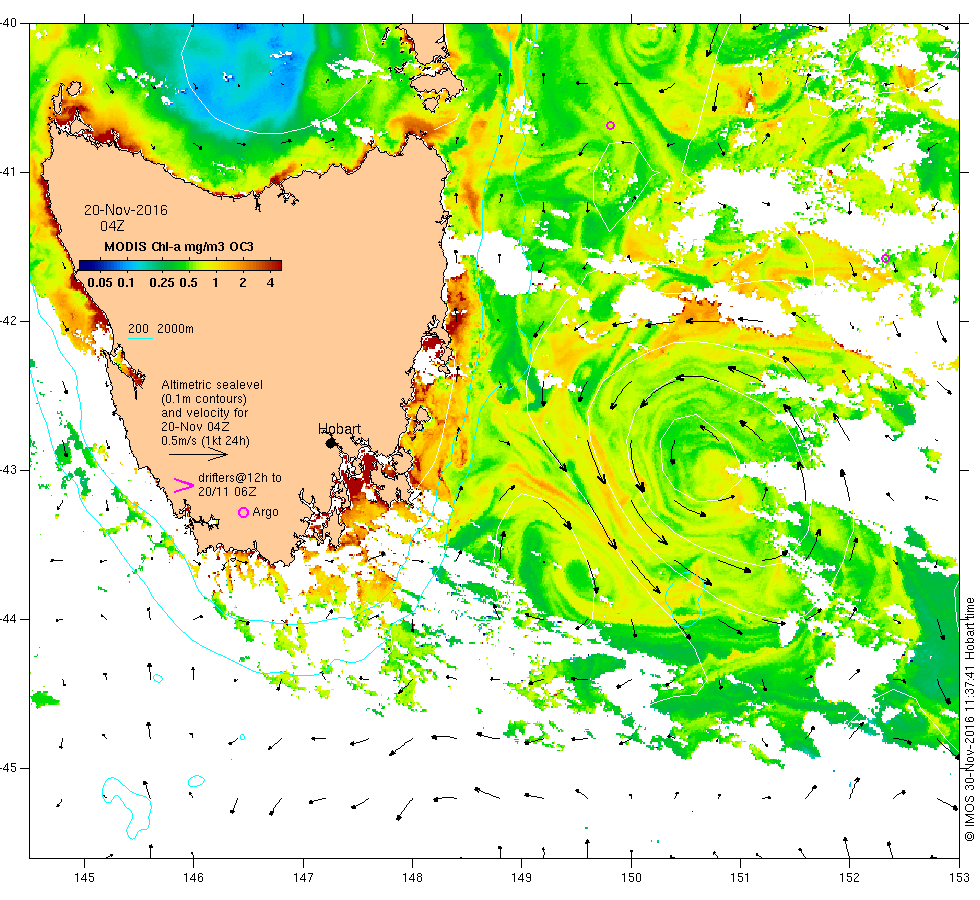Click longitude axis label '150'
This screenshot has height=900, width=980.
631,878
